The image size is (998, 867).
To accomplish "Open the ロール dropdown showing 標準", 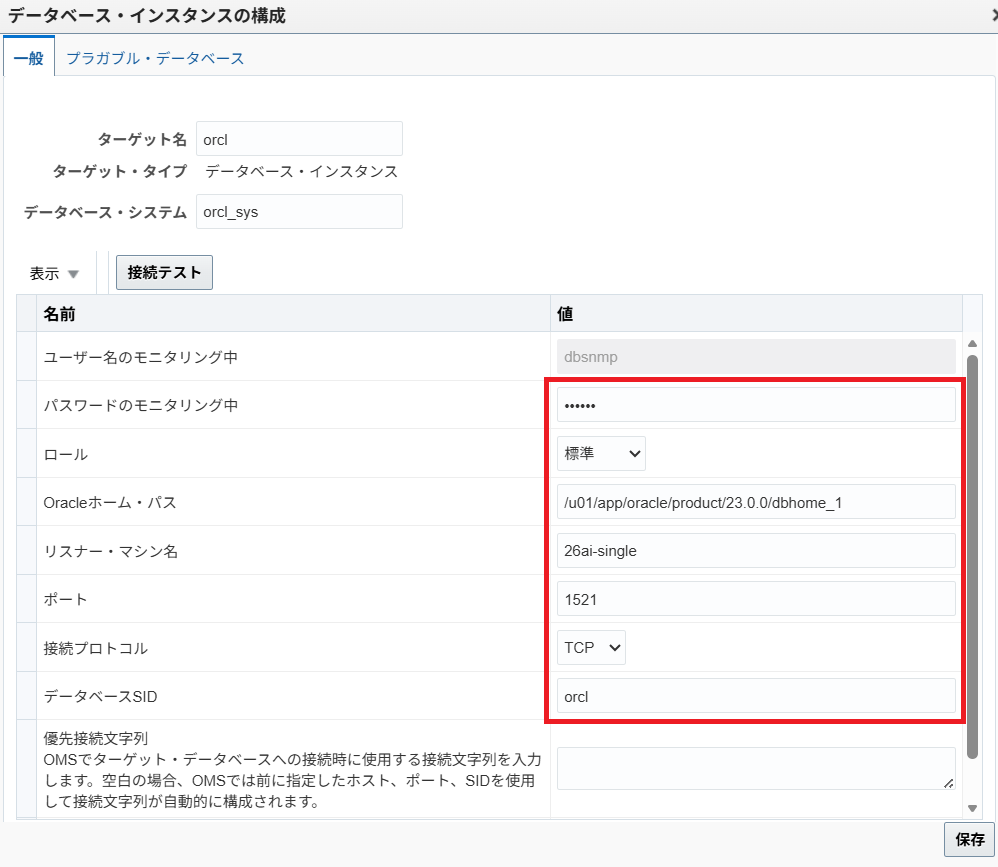I will point(601,453).
